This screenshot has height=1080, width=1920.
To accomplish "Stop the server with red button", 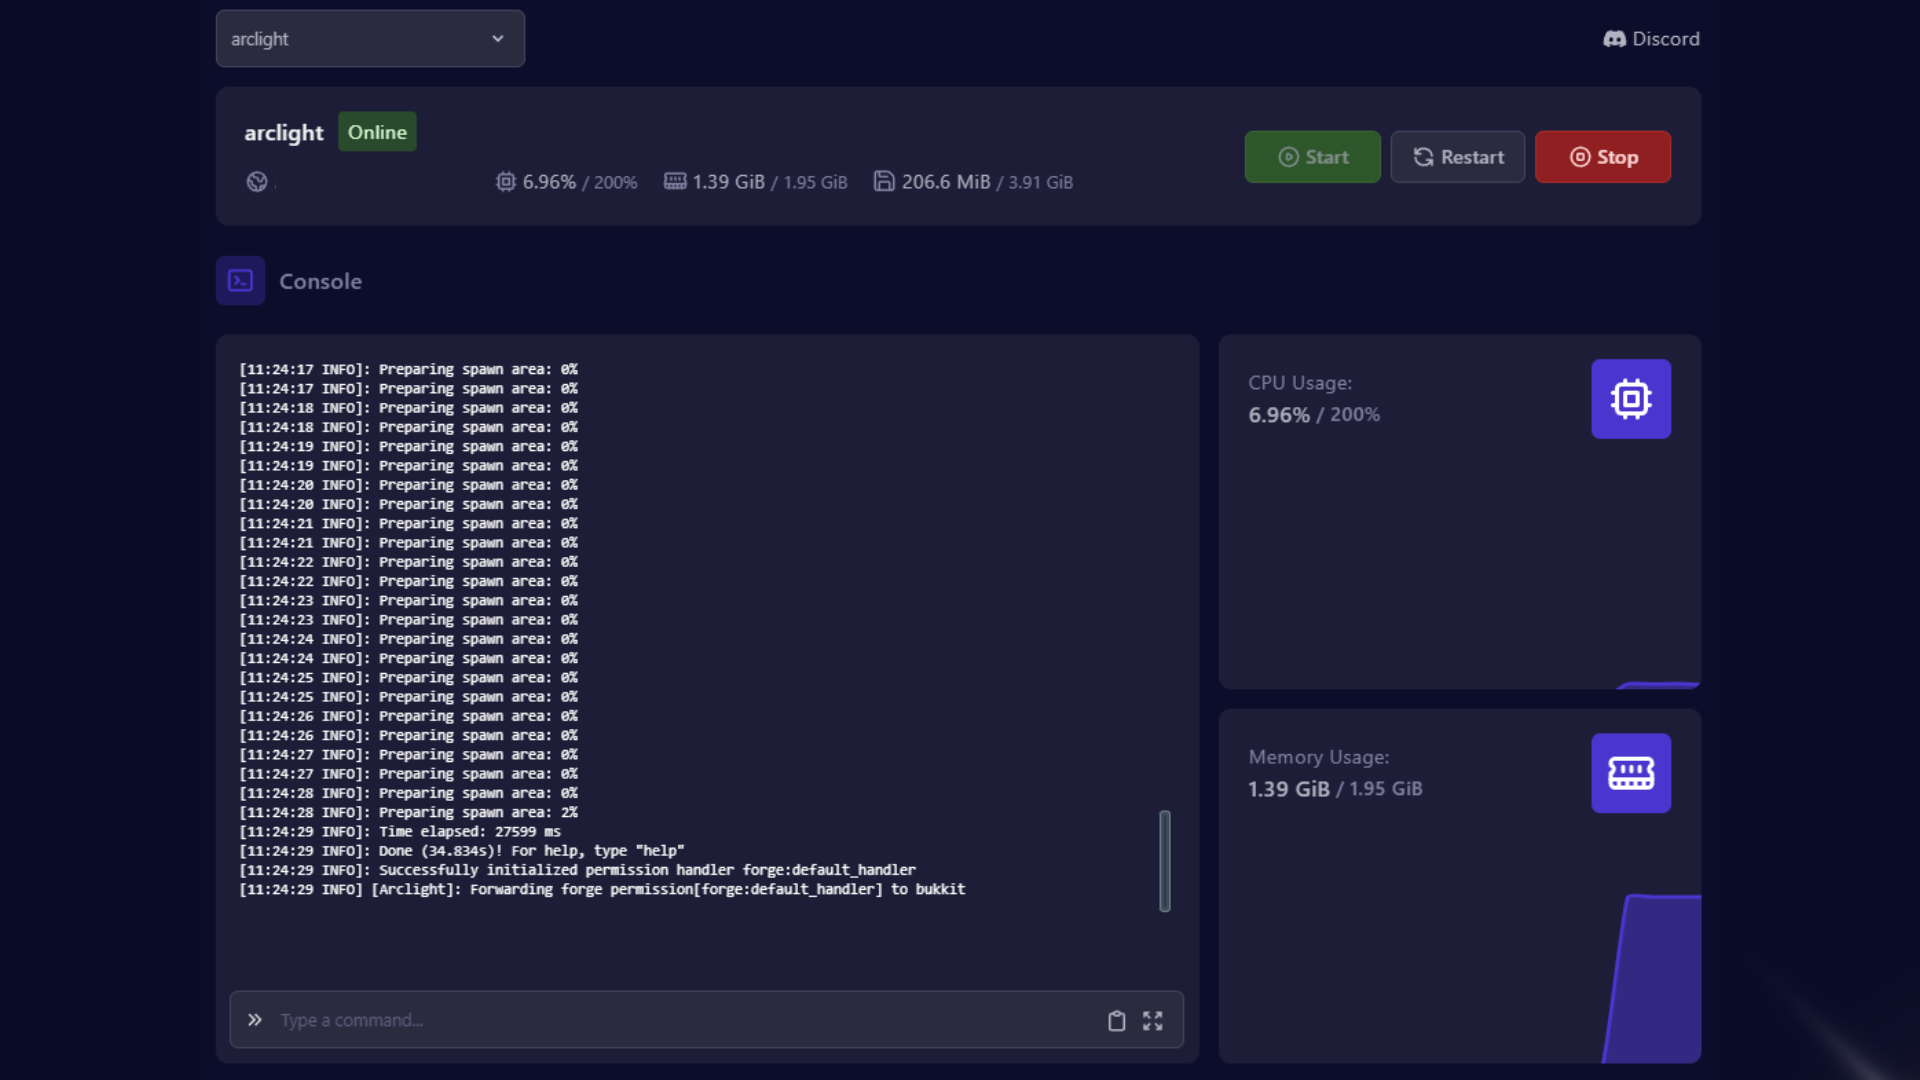I will point(1602,157).
